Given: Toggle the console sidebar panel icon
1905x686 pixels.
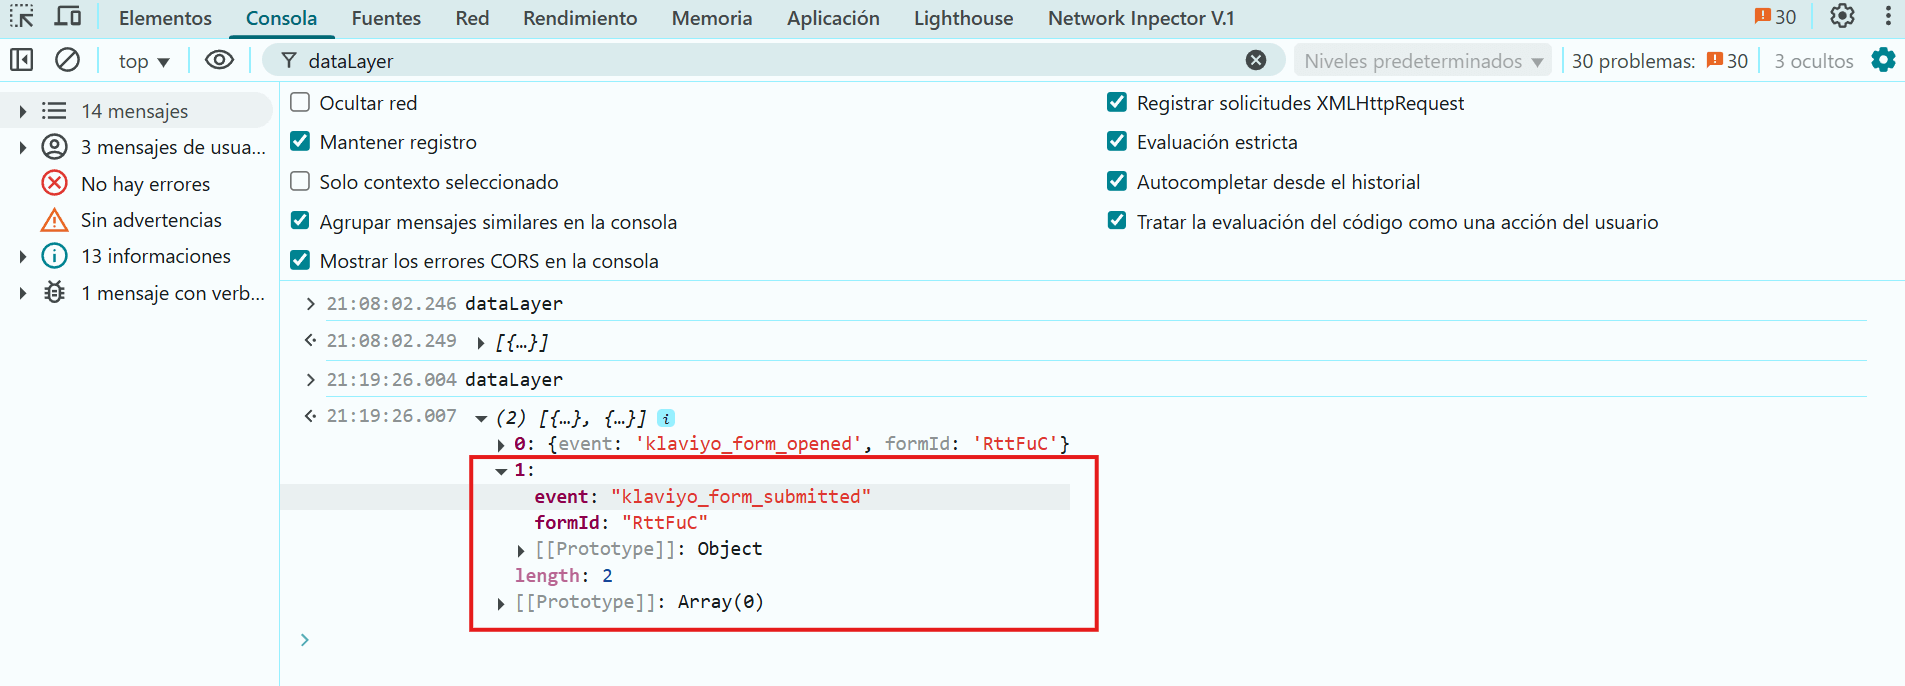Looking at the screenshot, I should (x=22, y=60).
